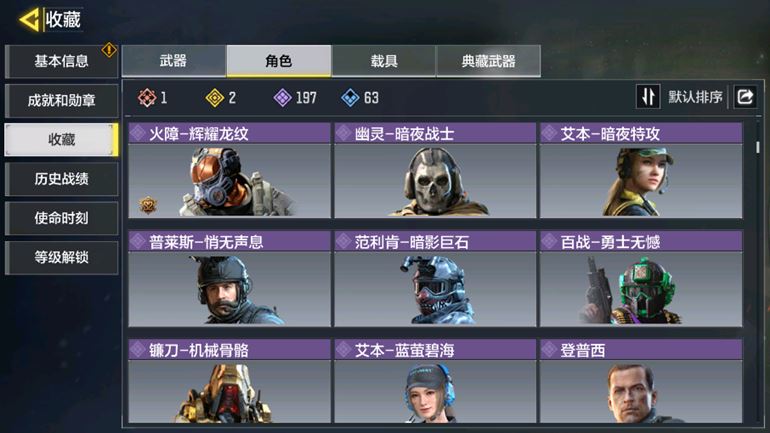Select 等级解锁 sidebar button

point(61,258)
